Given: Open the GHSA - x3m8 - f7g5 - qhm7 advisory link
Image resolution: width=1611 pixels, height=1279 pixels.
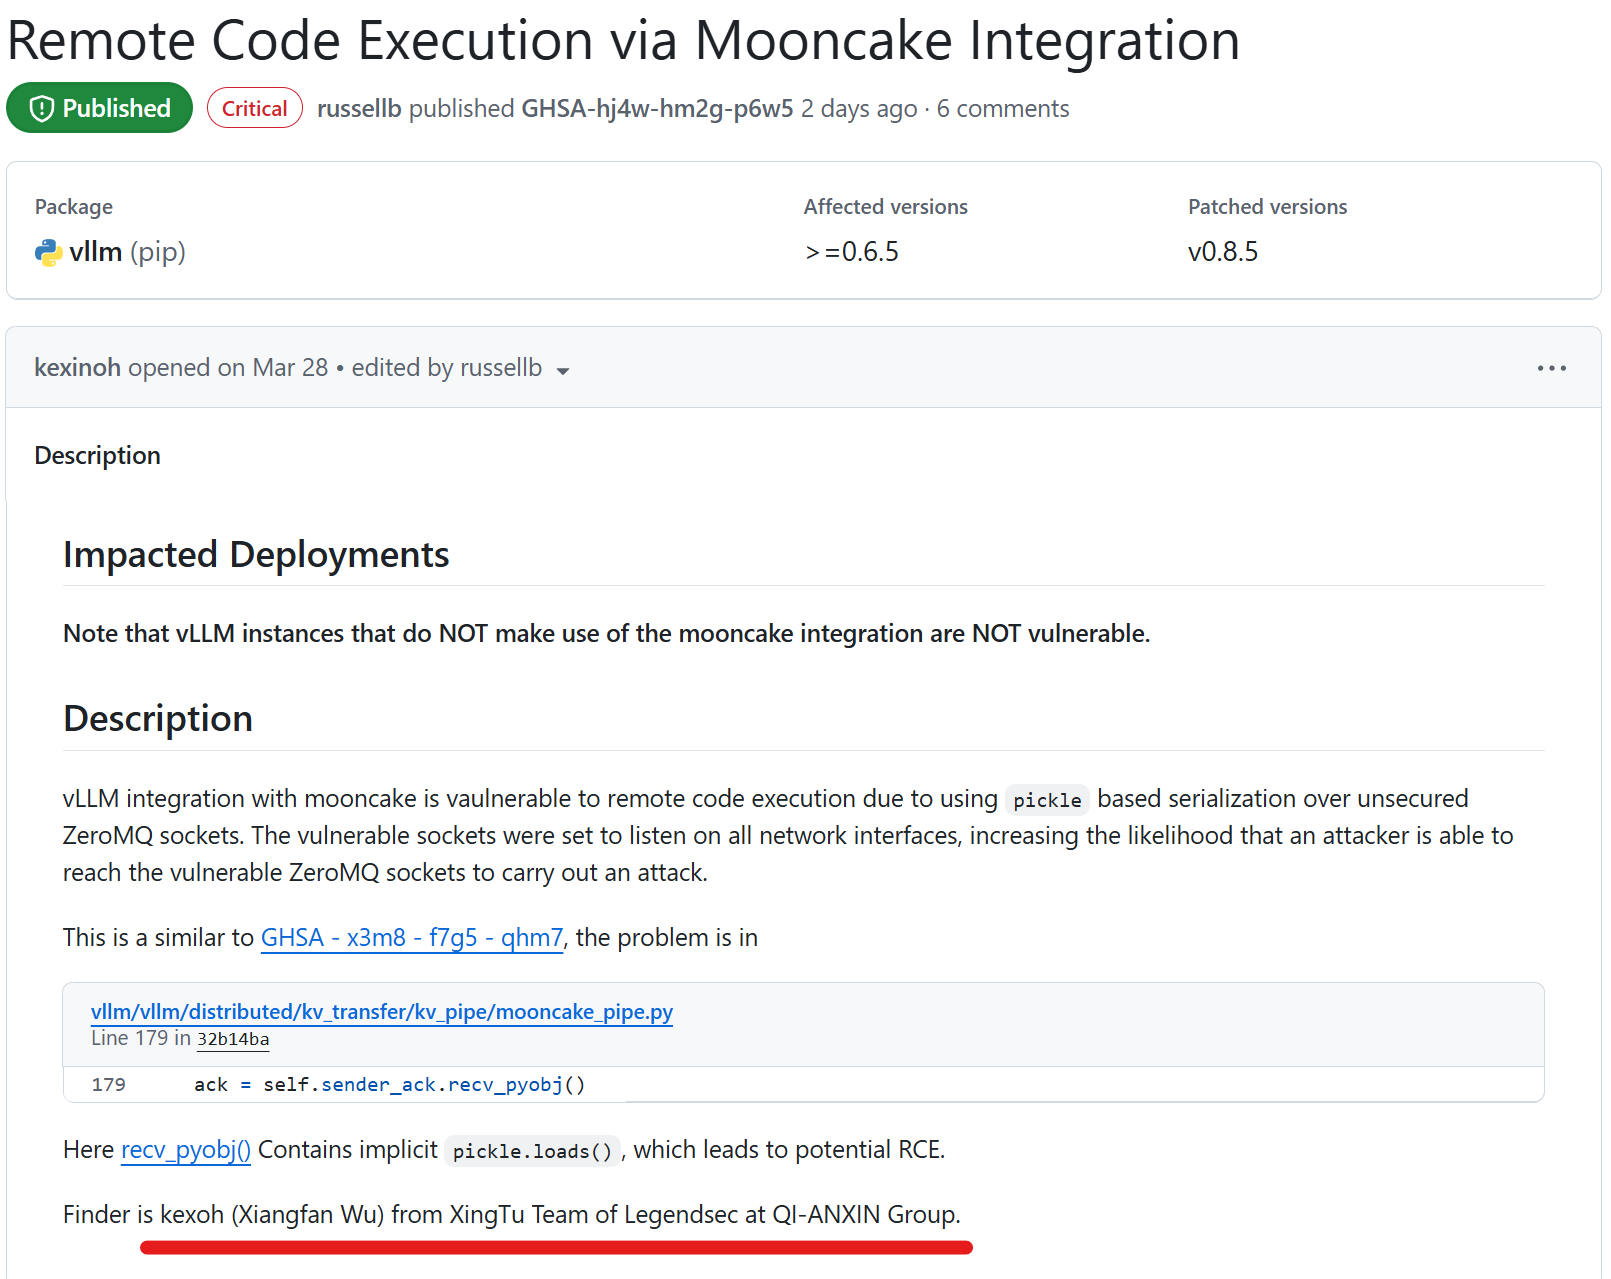Looking at the screenshot, I should tap(412, 938).
